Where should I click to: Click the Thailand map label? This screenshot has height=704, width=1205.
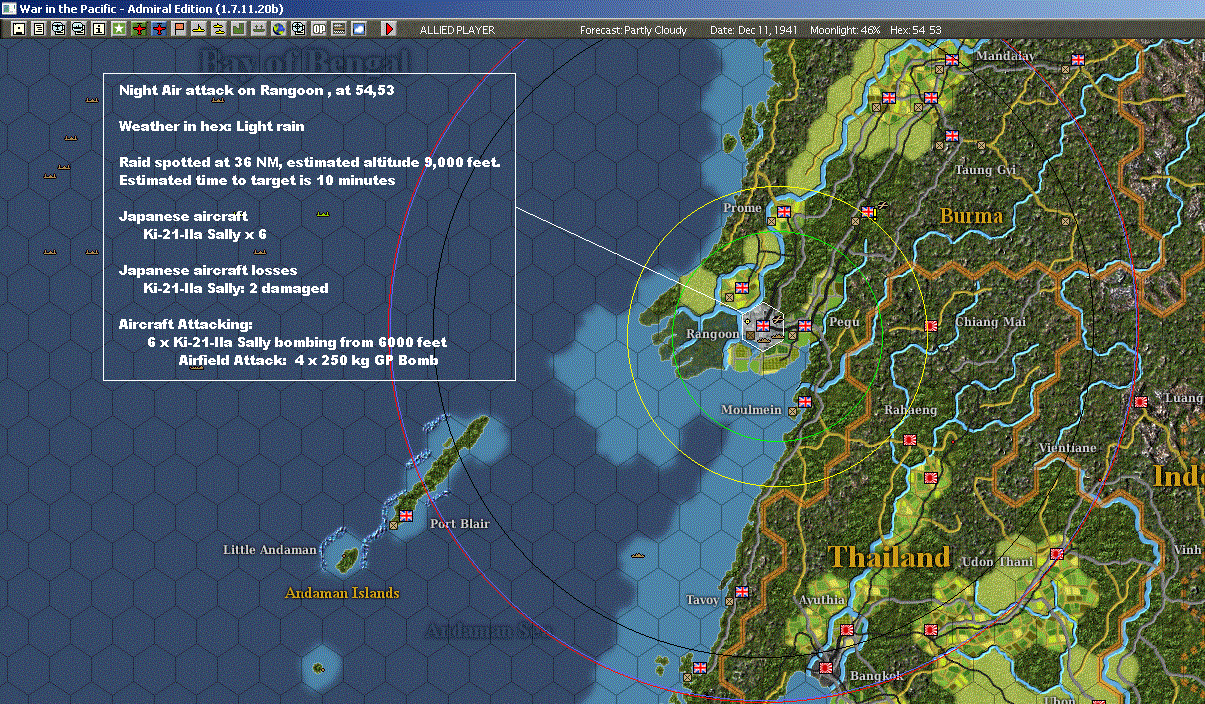pos(888,557)
